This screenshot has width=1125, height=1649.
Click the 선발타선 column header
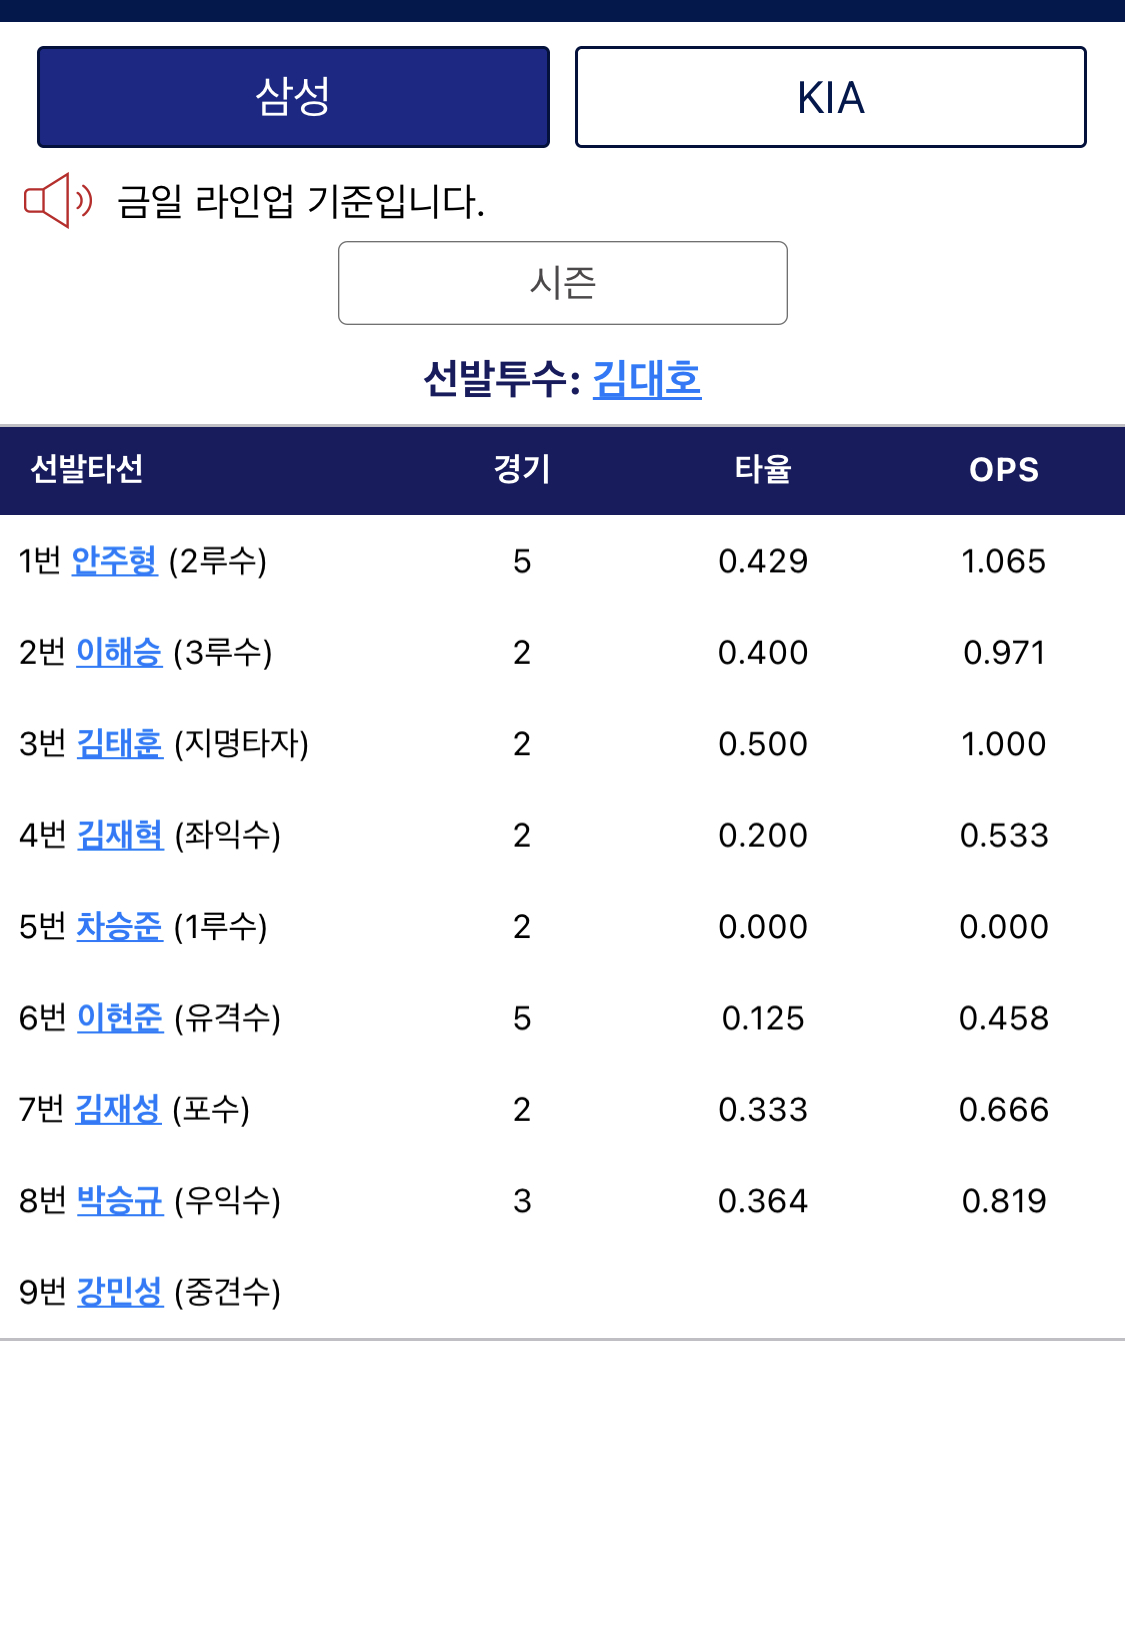click(87, 469)
